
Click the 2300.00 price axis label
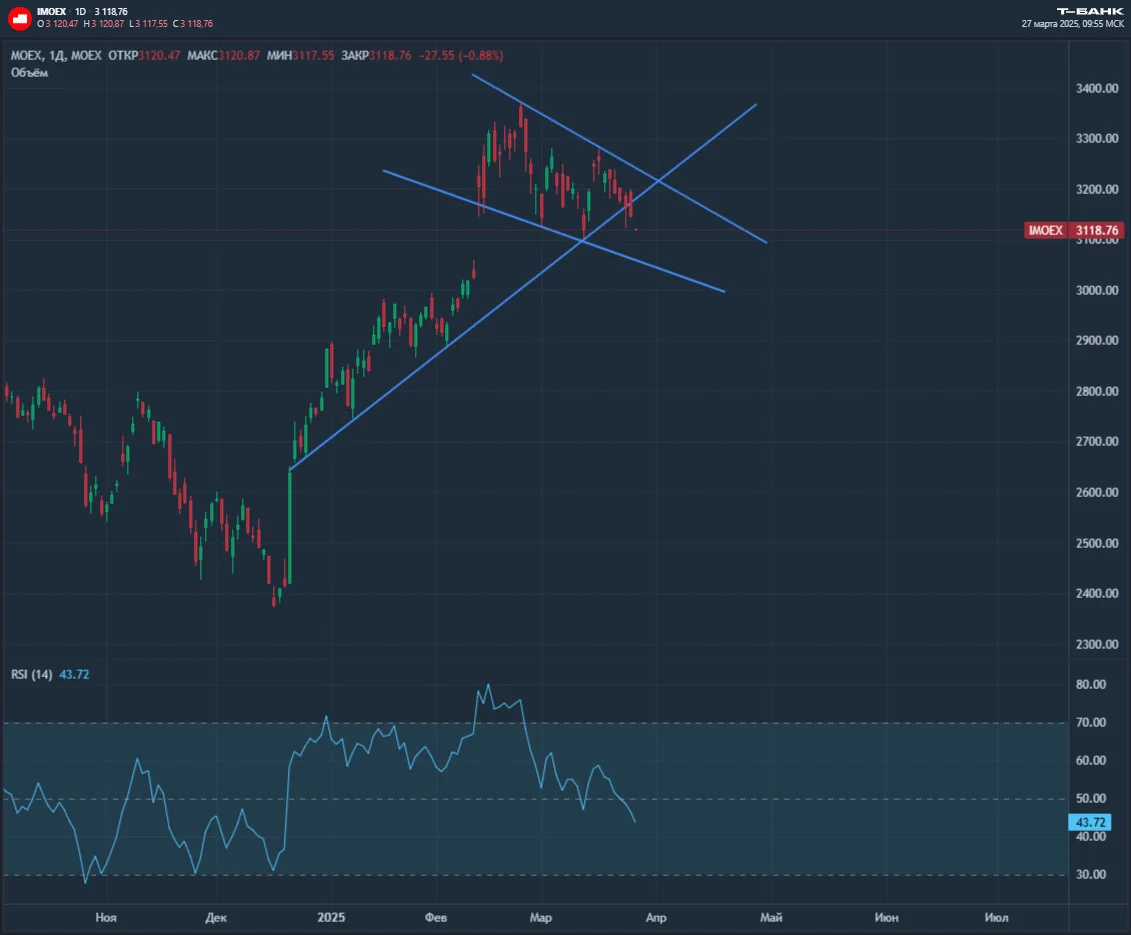click(1097, 644)
